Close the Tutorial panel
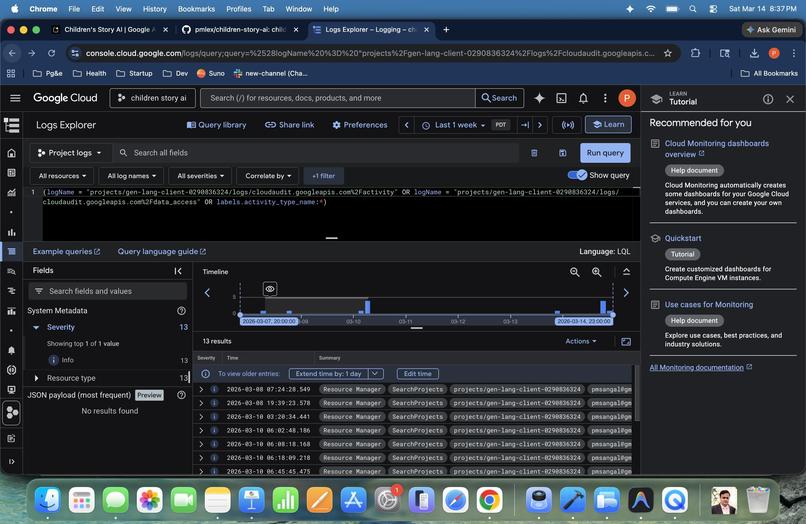Image resolution: width=806 pixels, height=524 pixels. coord(790,99)
